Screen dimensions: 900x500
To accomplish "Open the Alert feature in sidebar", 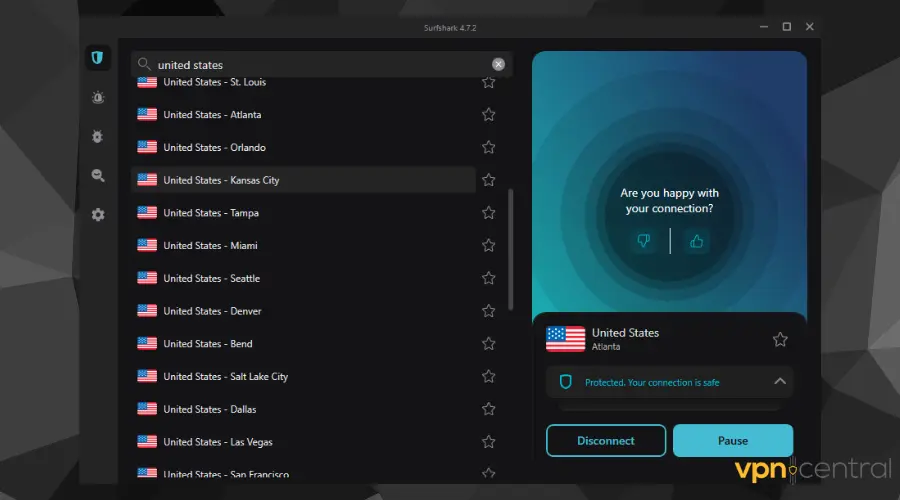I will pos(98,98).
